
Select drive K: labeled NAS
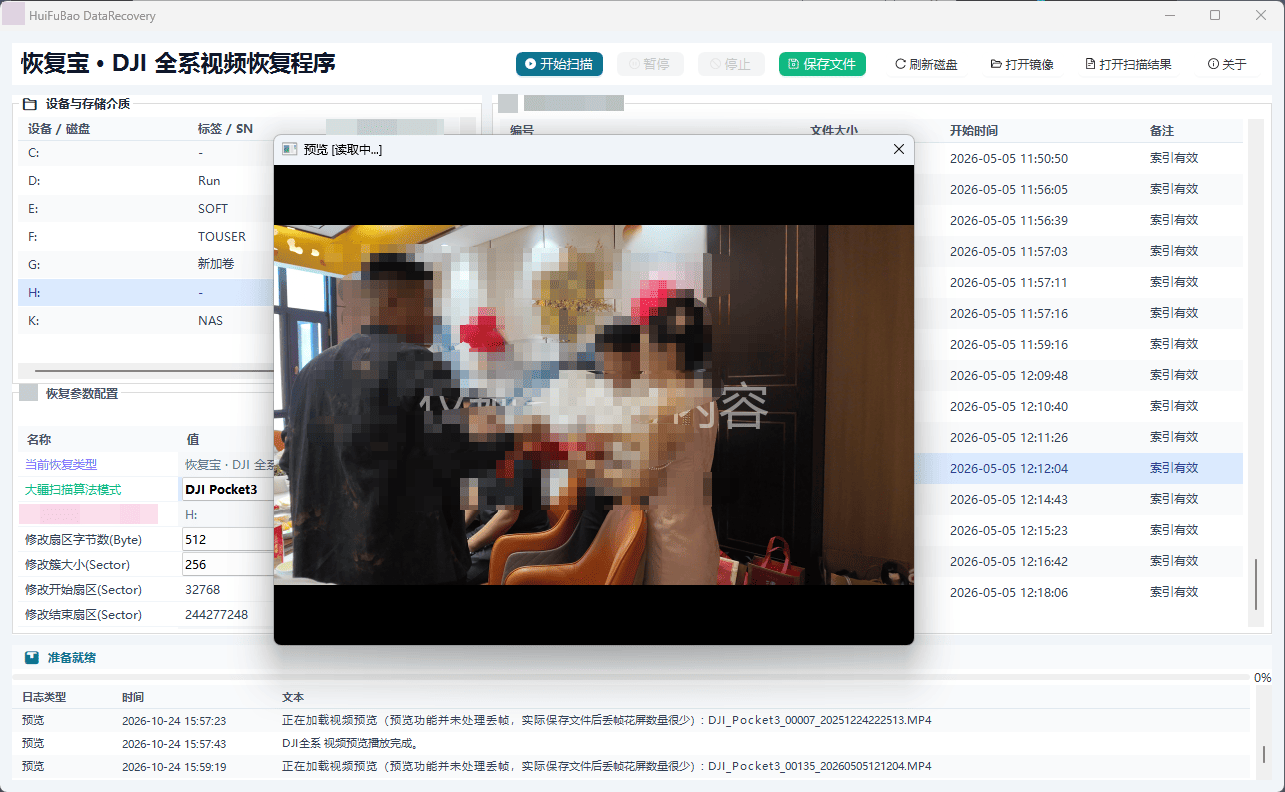pyautogui.click(x=146, y=321)
